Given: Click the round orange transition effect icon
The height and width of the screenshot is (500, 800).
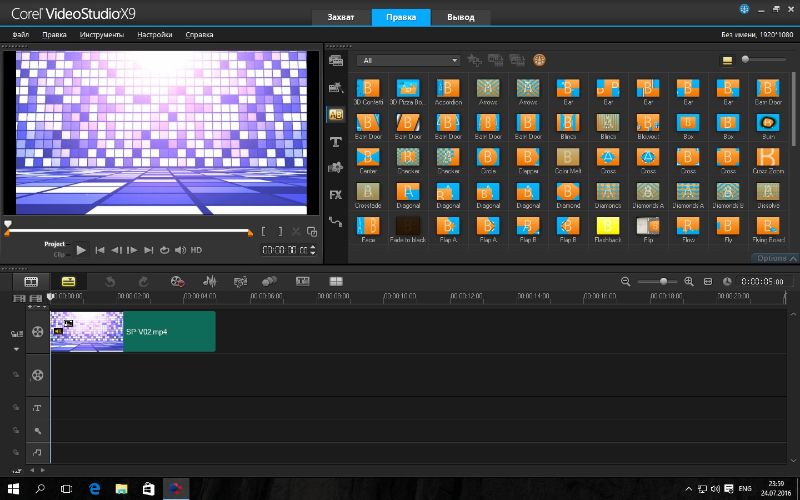Looking at the screenshot, I should pos(539,60).
